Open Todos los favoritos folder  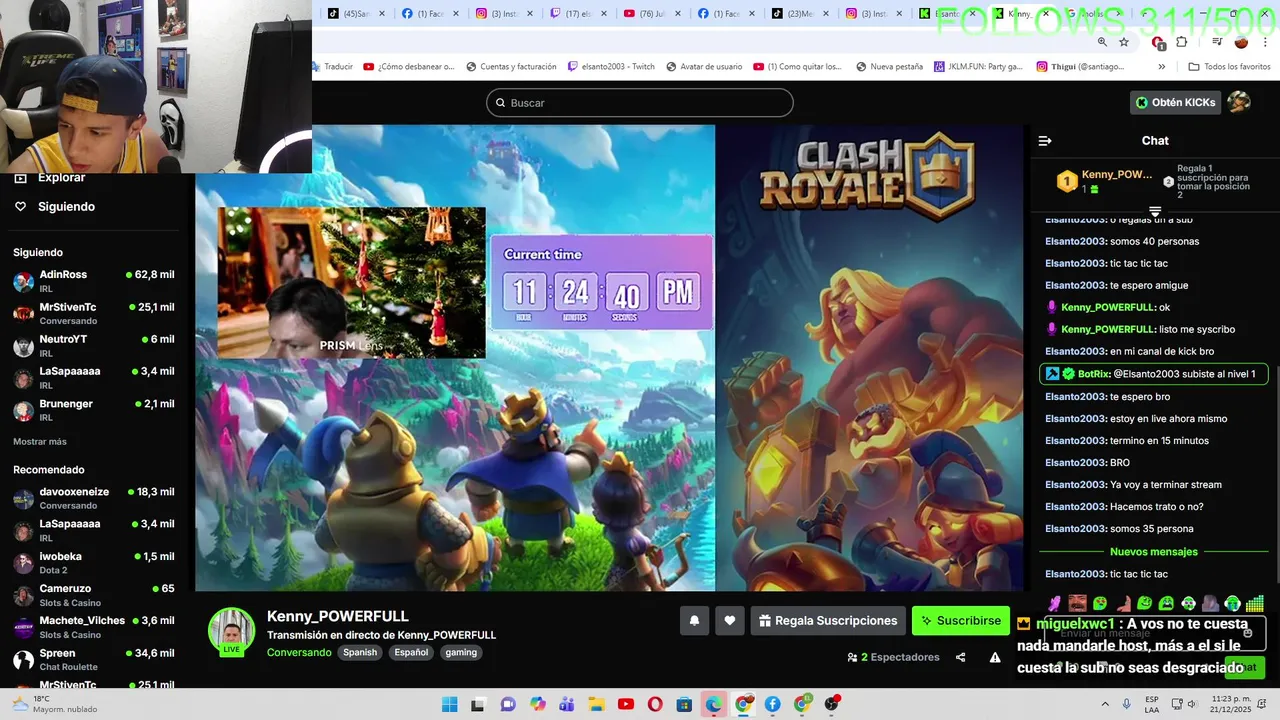[x=1229, y=67]
